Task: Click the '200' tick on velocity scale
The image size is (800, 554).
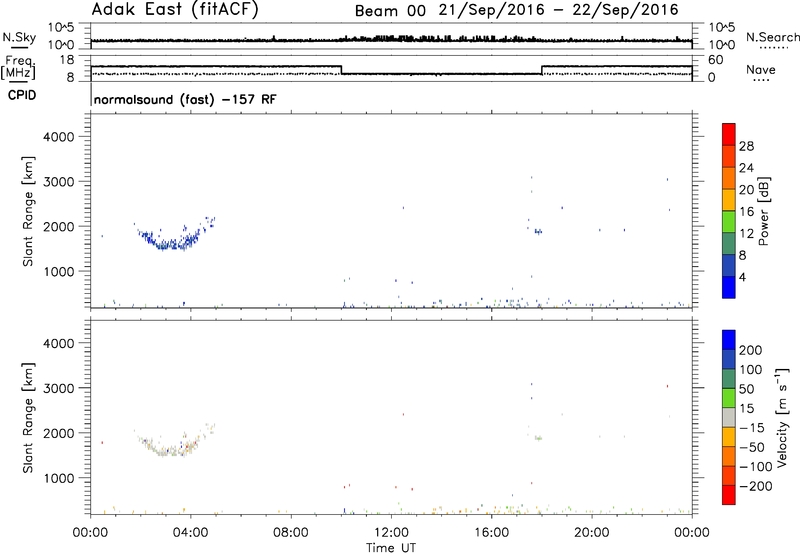Action: (751, 350)
